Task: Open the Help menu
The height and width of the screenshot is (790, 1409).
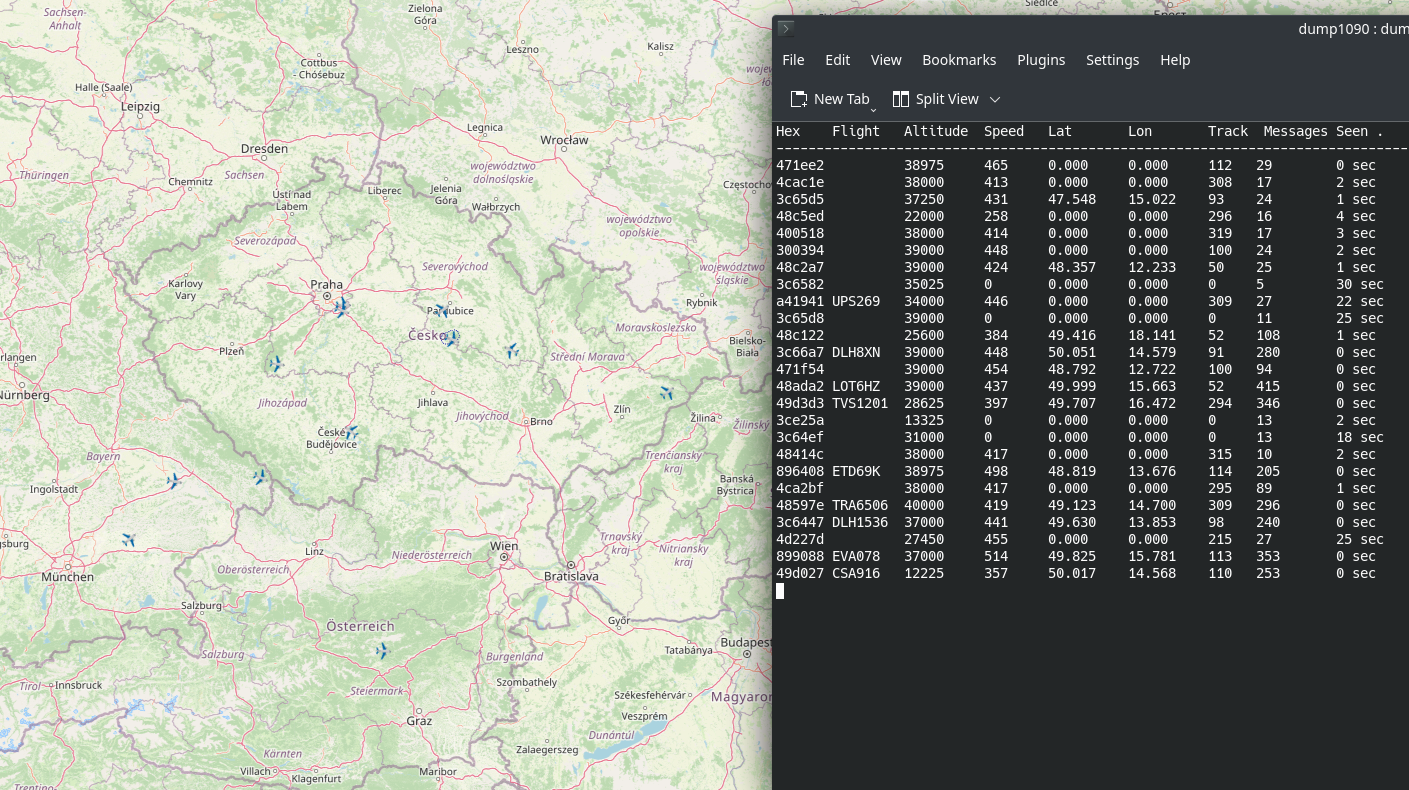Action: point(1175,60)
